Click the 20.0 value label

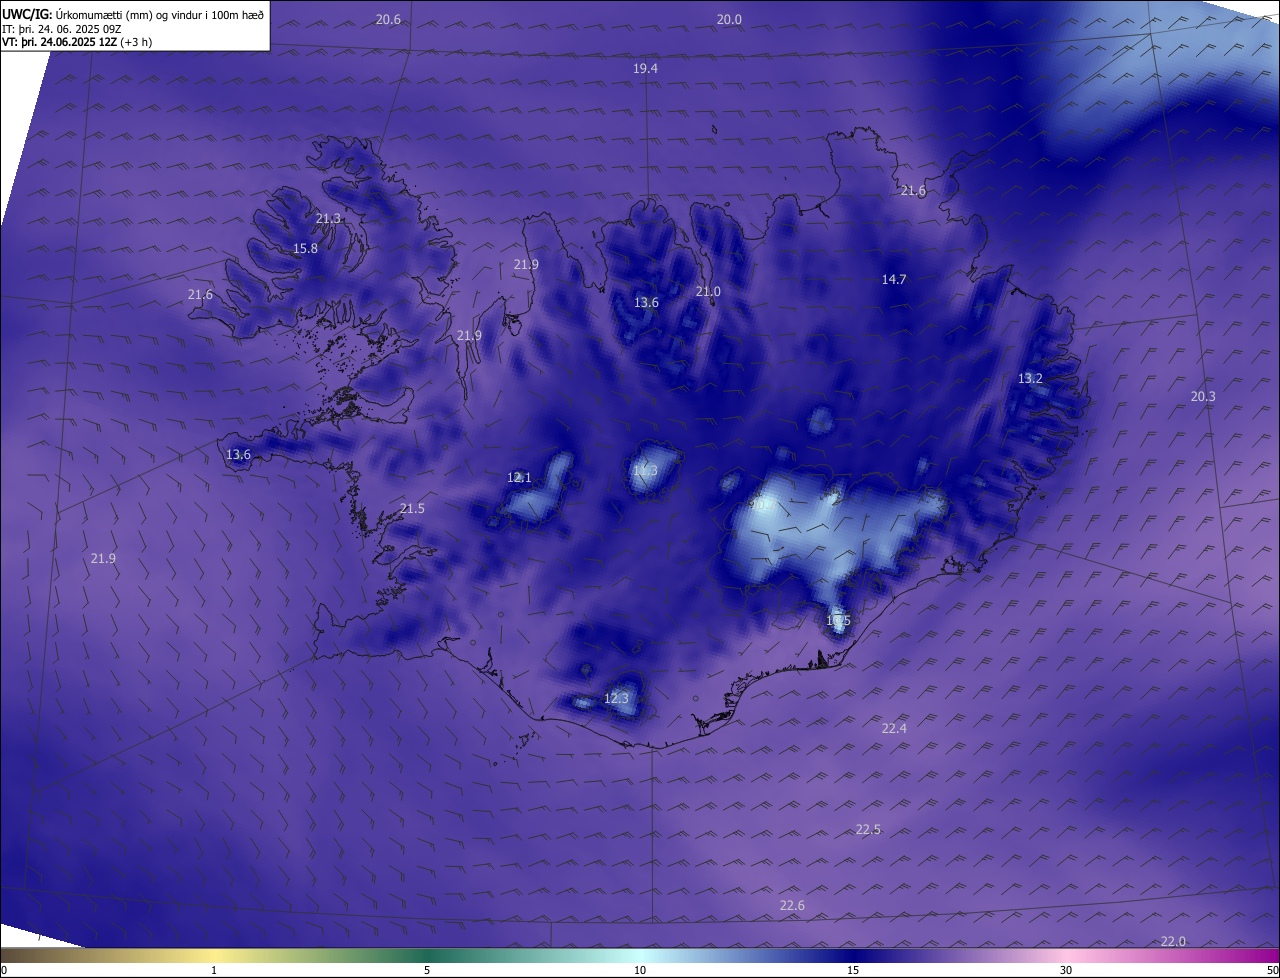coord(729,20)
